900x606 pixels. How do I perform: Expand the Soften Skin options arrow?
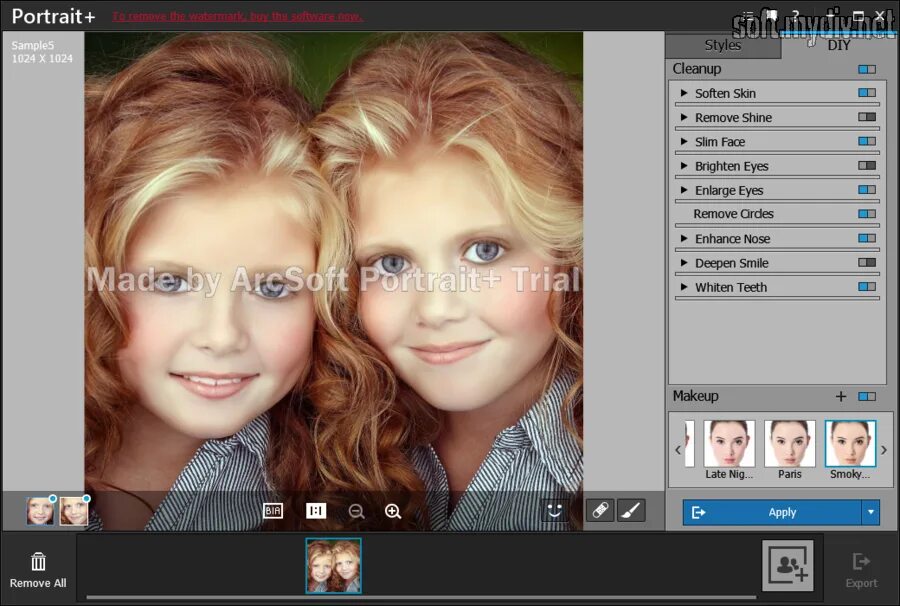pyautogui.click(x=684, y=93)
